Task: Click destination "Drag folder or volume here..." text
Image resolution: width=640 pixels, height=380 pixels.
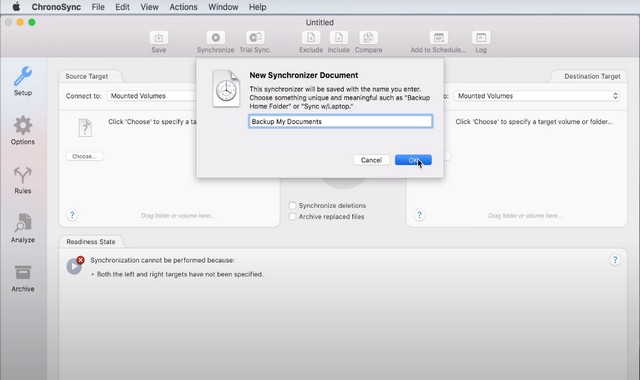Action: pos(525,216)
